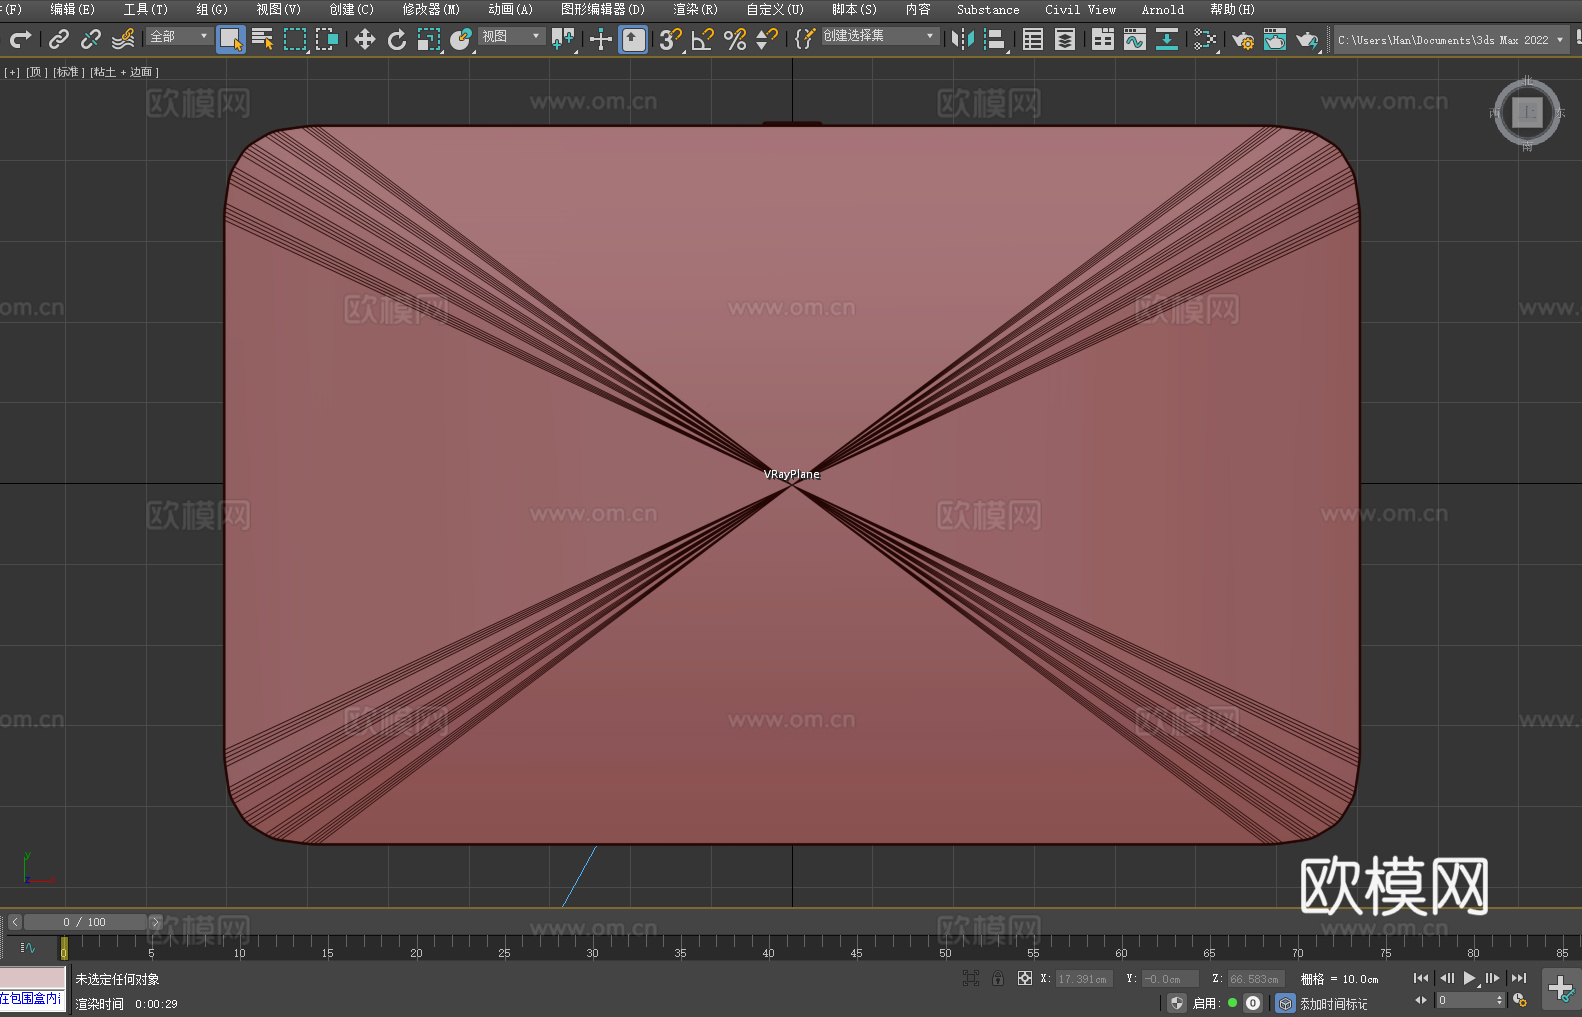Open Material Editor icon
The width and height of the screenshot is (1582, 1017).
pyautogui.click(x=1205, y=39)
